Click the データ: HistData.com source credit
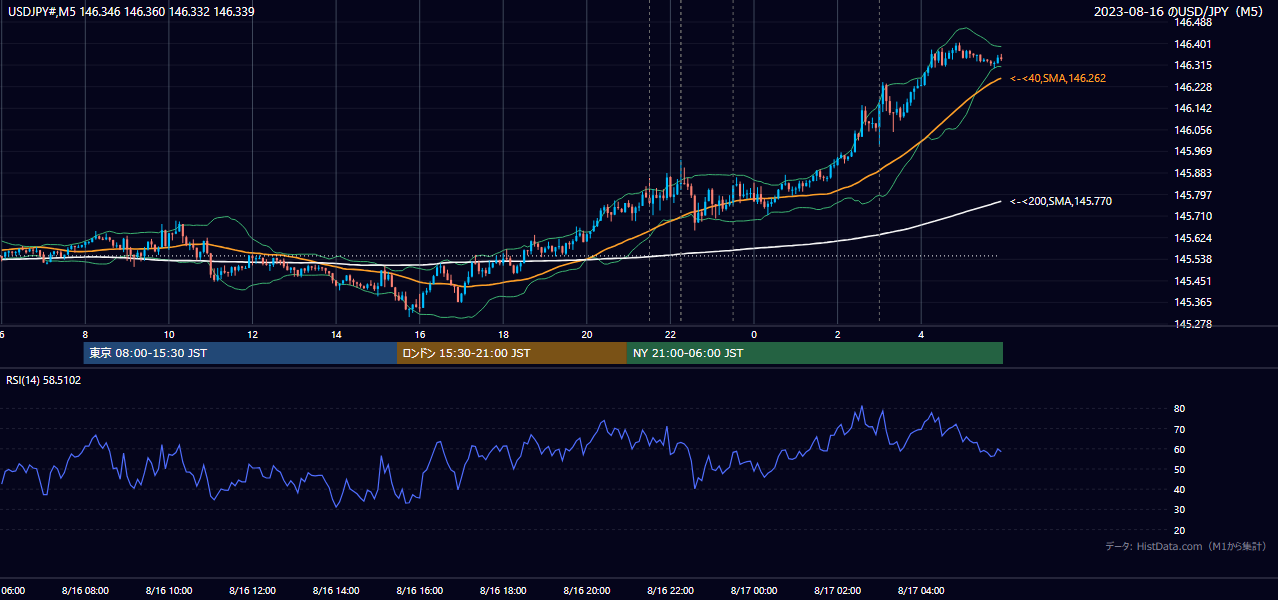1278x600 pixels. point(1186,546)
